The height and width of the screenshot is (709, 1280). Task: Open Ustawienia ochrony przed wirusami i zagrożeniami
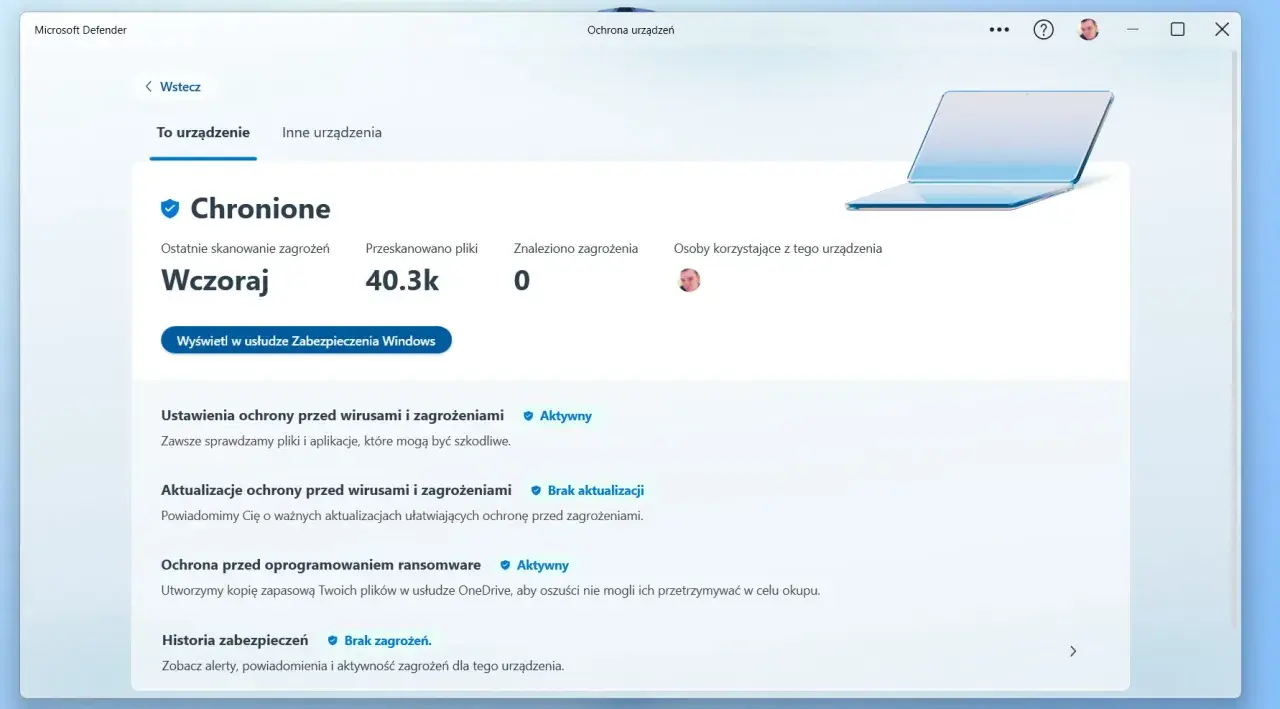click(x=332, y=415)
